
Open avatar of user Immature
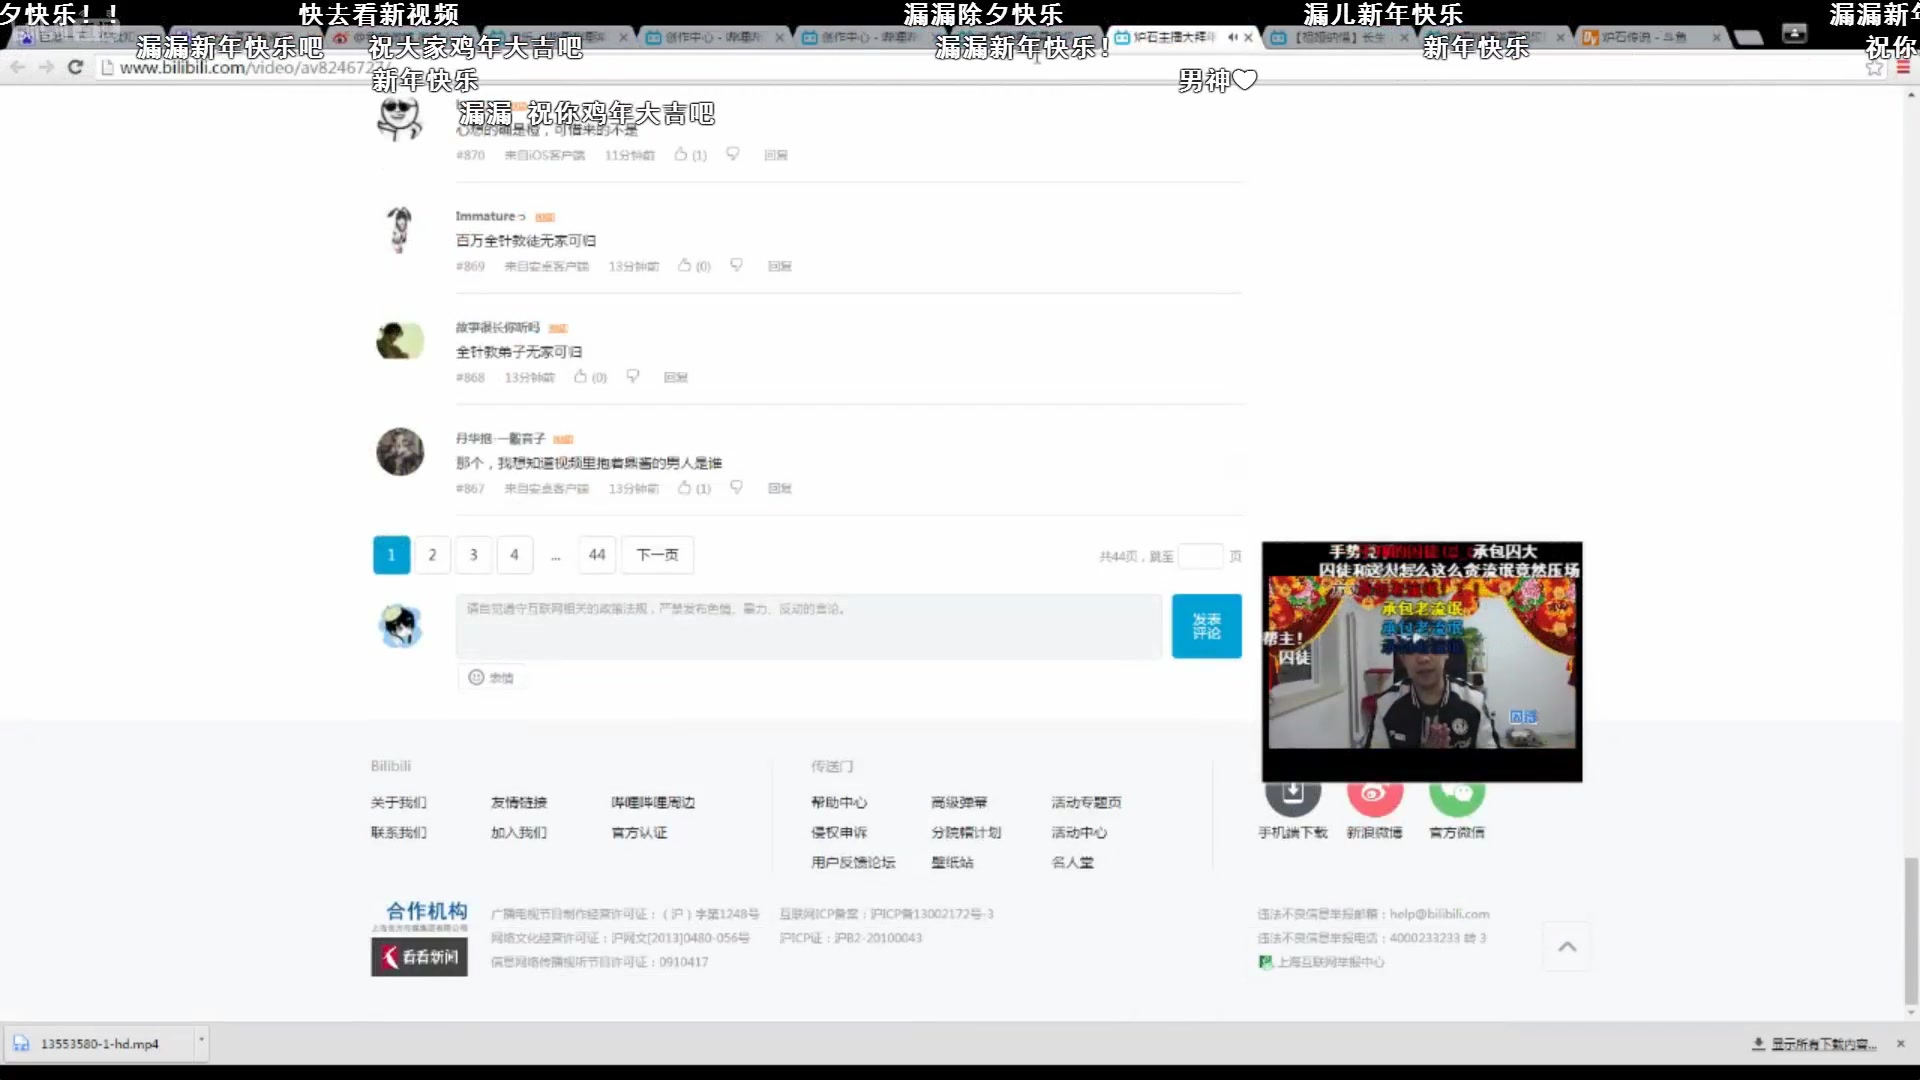pyautogui.click(x=400, y=230)
